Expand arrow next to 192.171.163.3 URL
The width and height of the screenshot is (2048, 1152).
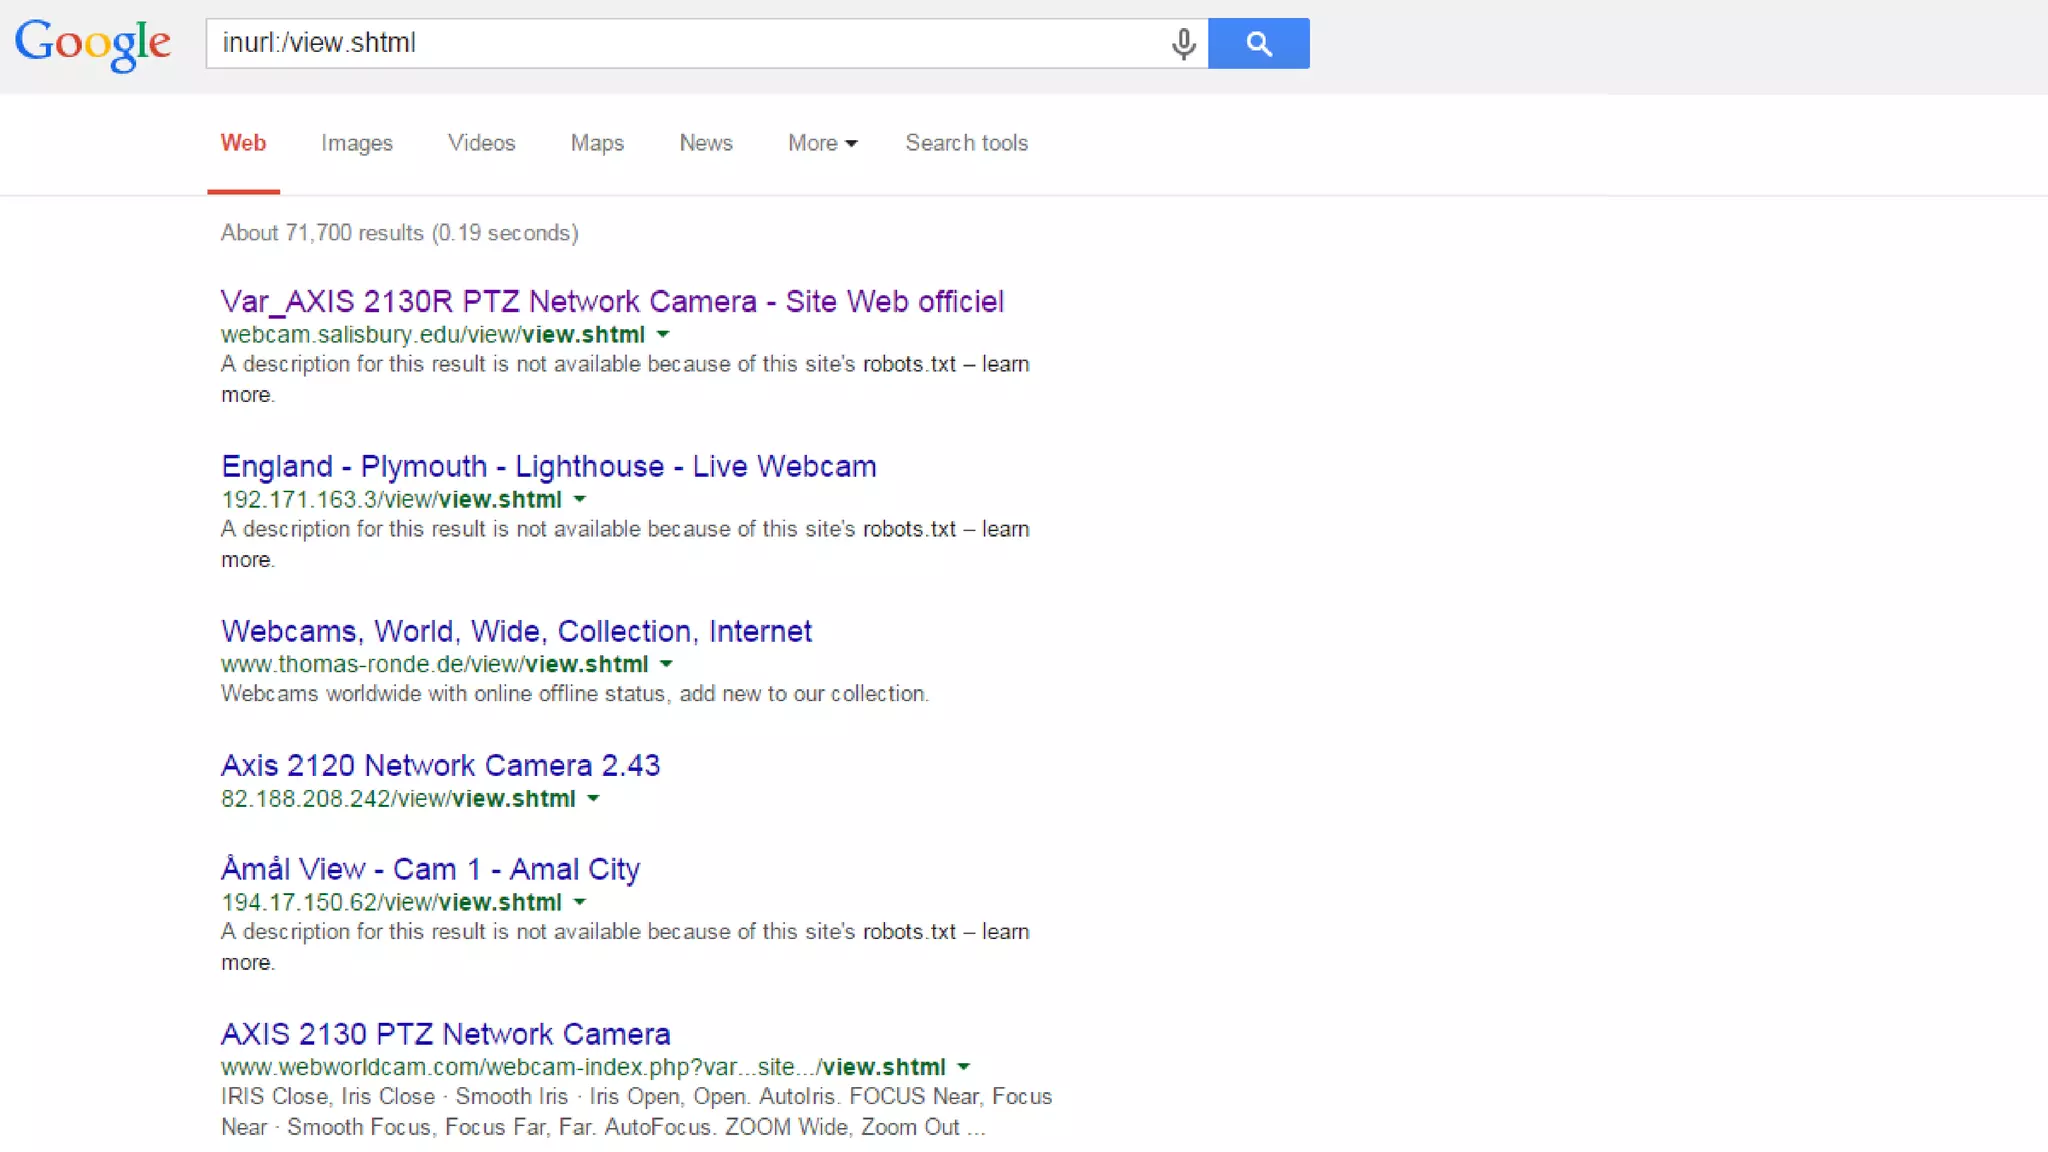point(580,499)
